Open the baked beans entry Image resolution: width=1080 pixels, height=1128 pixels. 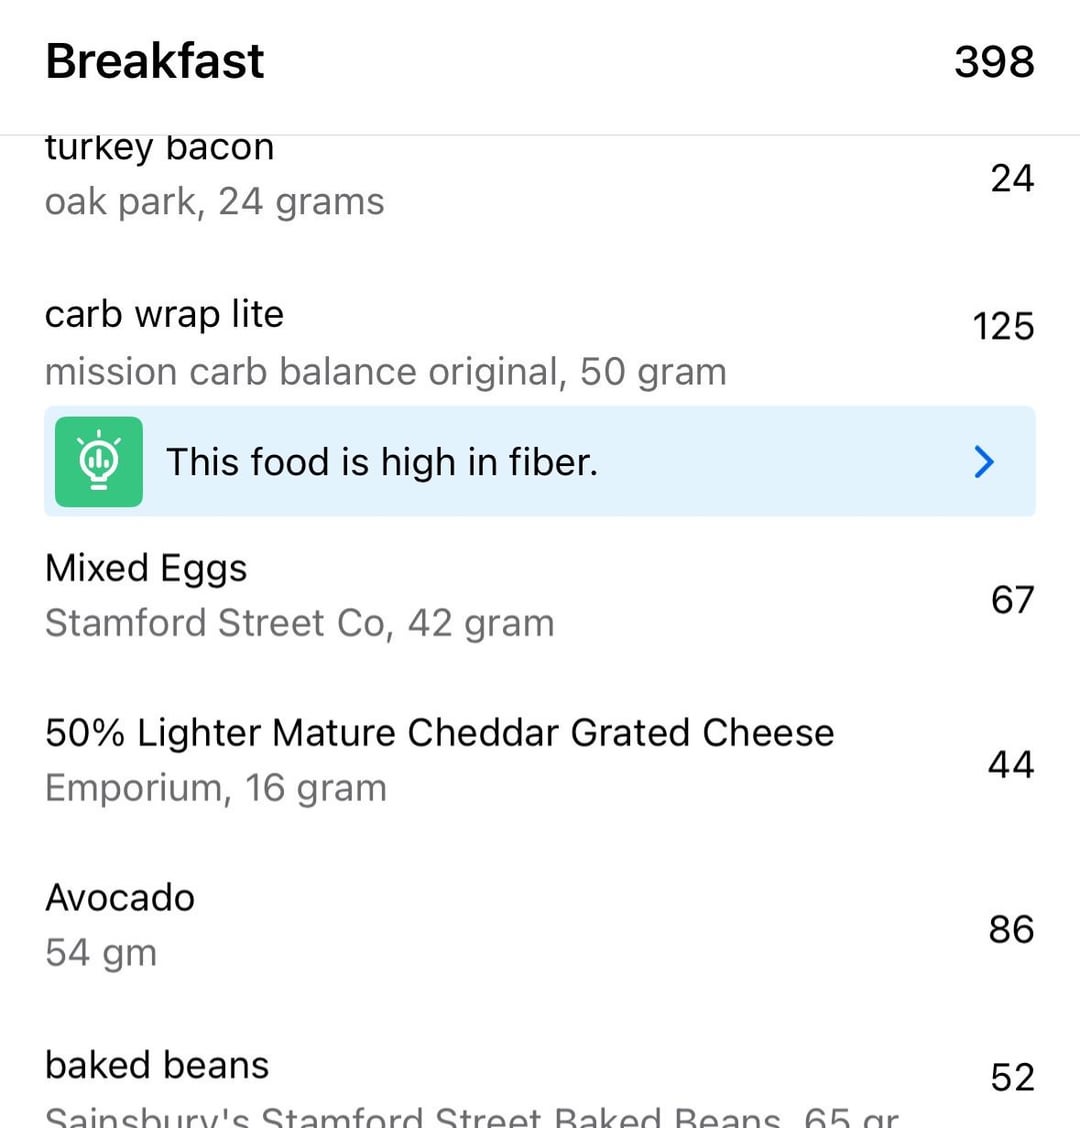[x=157, y=1065]
